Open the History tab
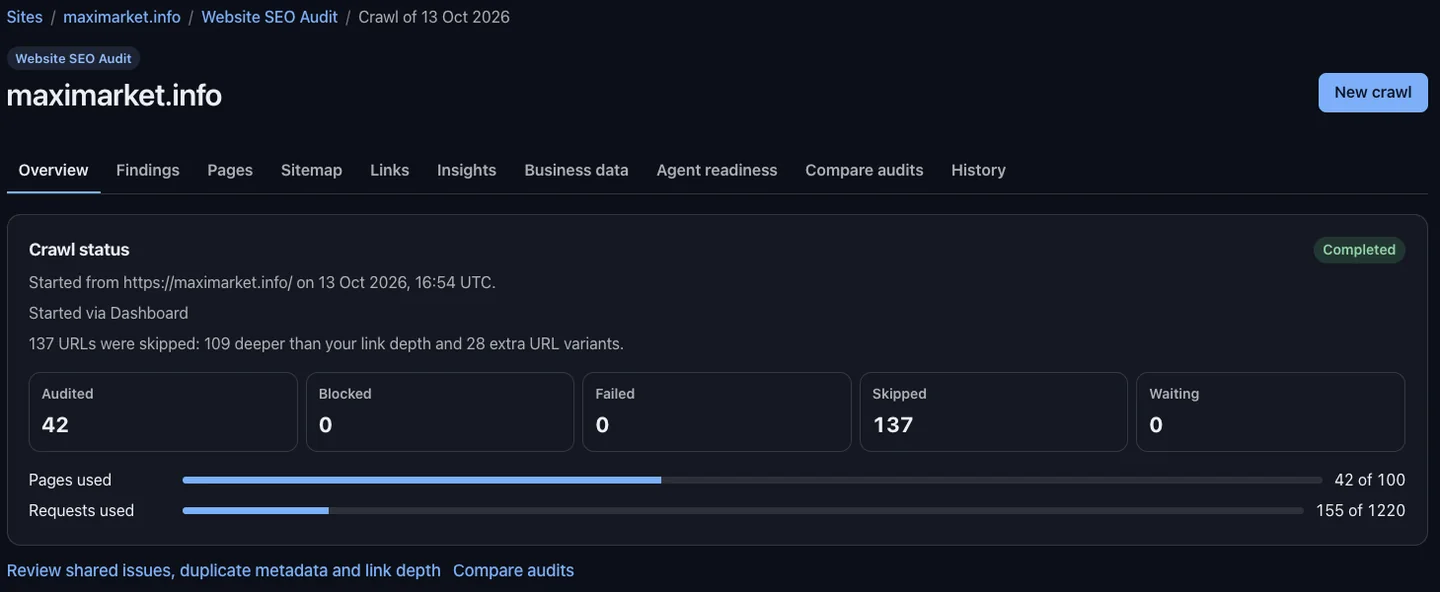This screenshot has height=592, width=1440. (x=978, y=170)
